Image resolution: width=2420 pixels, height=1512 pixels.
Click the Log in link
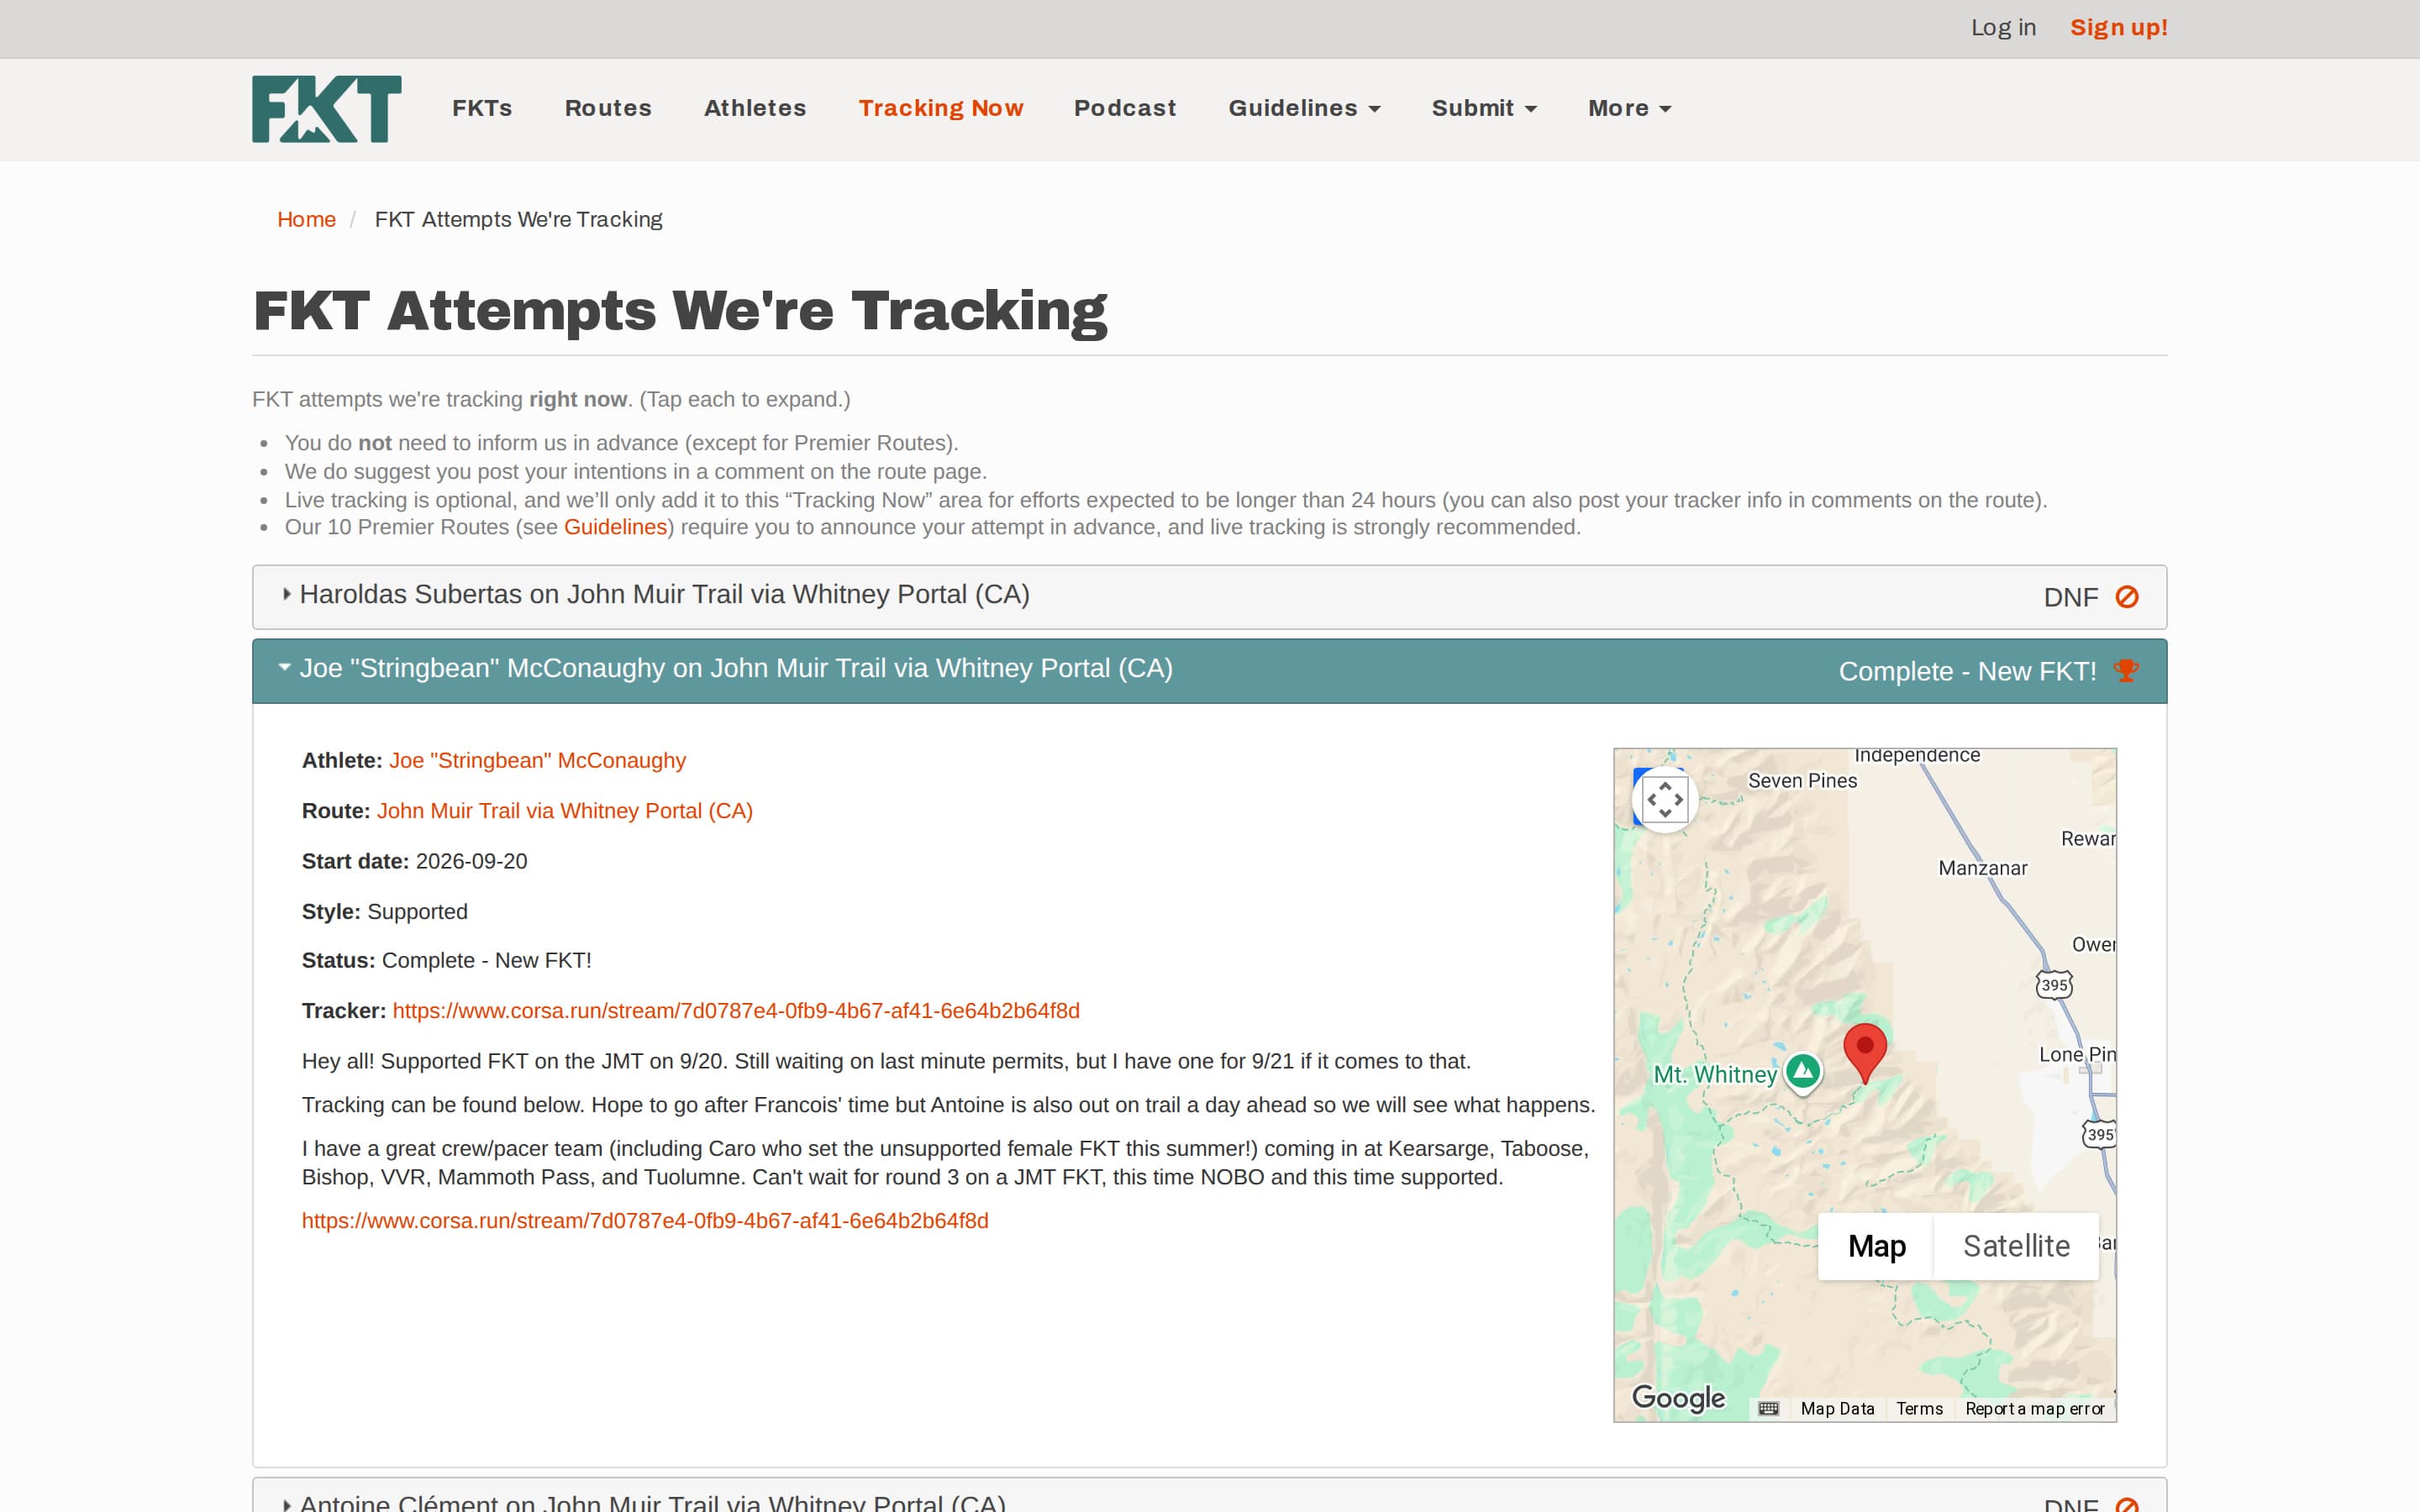click(2003, 28)
